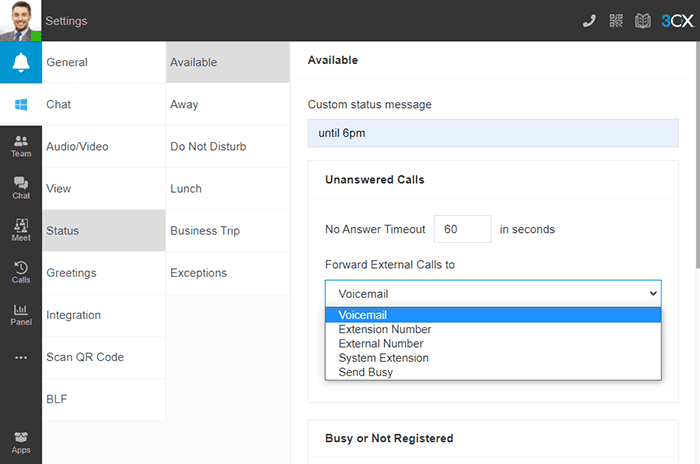Screen dimensions: 700x464
Task: Open the Greetings settings section
Action: [71, 273]
